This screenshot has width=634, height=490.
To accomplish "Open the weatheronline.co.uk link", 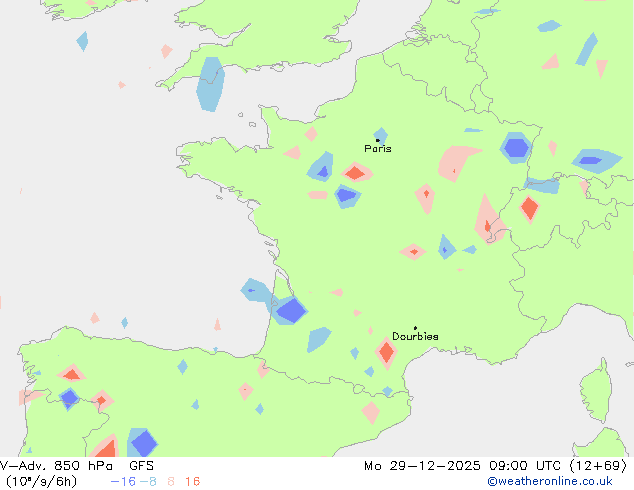I will (550, 481).
